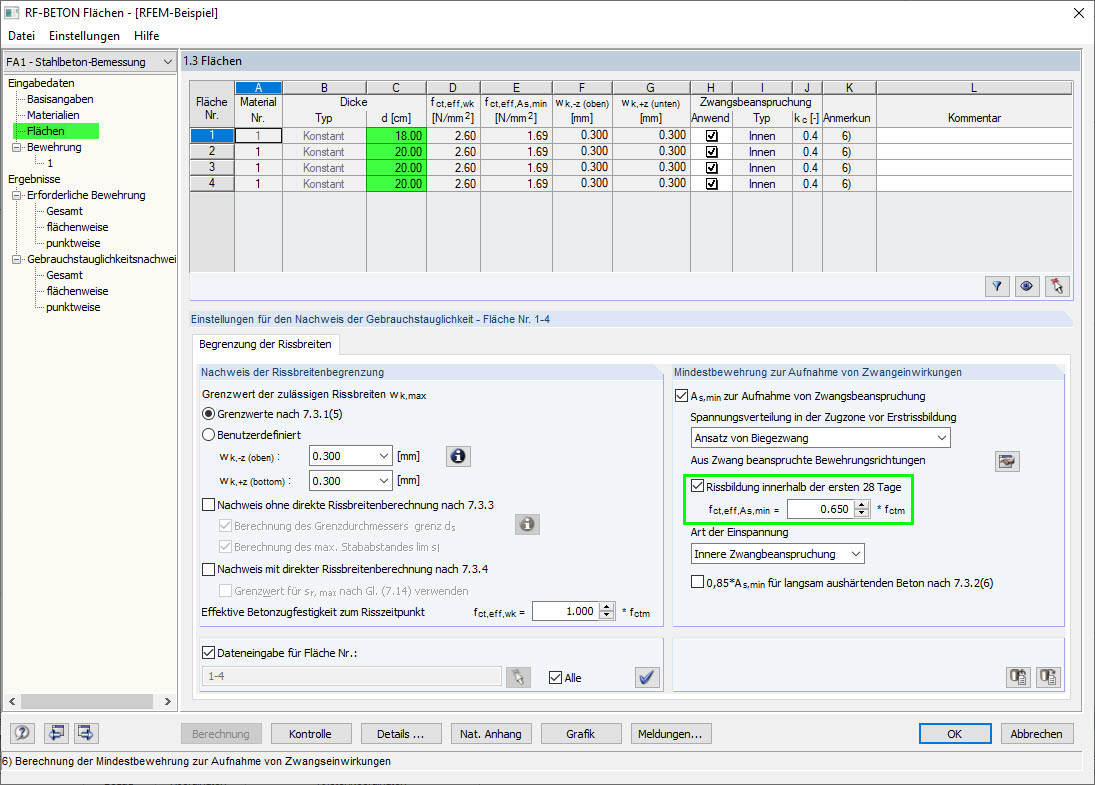Collapse Gebrauchstauglichkeitsnachweis tree node
1095x785 pixels.
click(x=16, y=259)
